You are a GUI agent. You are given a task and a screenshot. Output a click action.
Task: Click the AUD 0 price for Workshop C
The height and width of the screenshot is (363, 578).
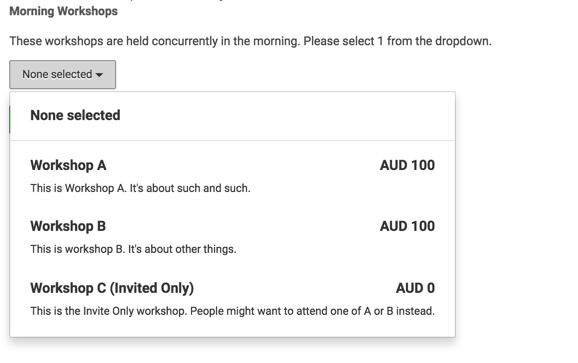tap(415, 288)
